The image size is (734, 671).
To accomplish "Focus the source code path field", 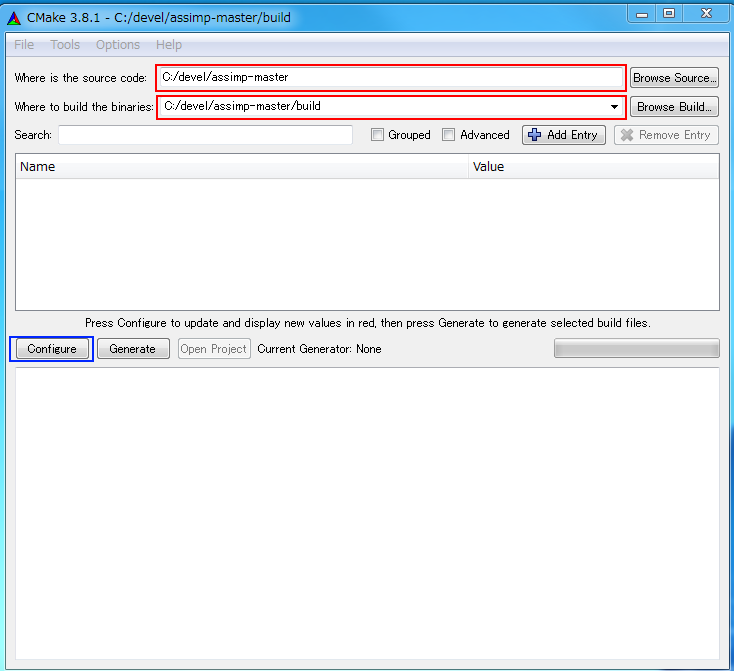I will click(391, 77).
